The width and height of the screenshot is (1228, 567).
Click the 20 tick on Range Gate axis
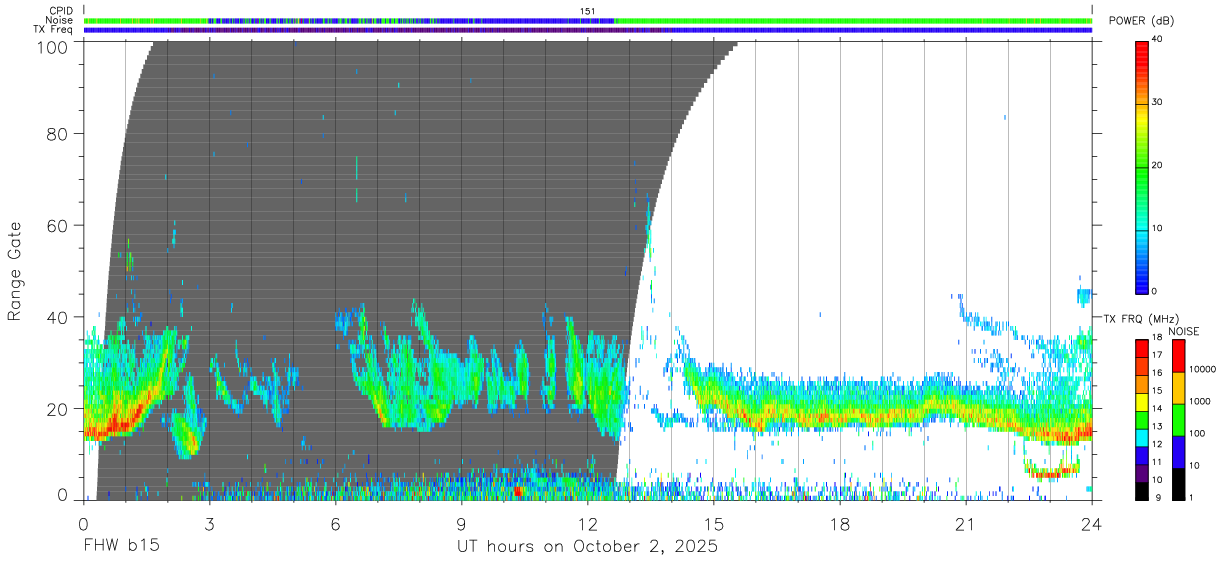click(57, 409)
